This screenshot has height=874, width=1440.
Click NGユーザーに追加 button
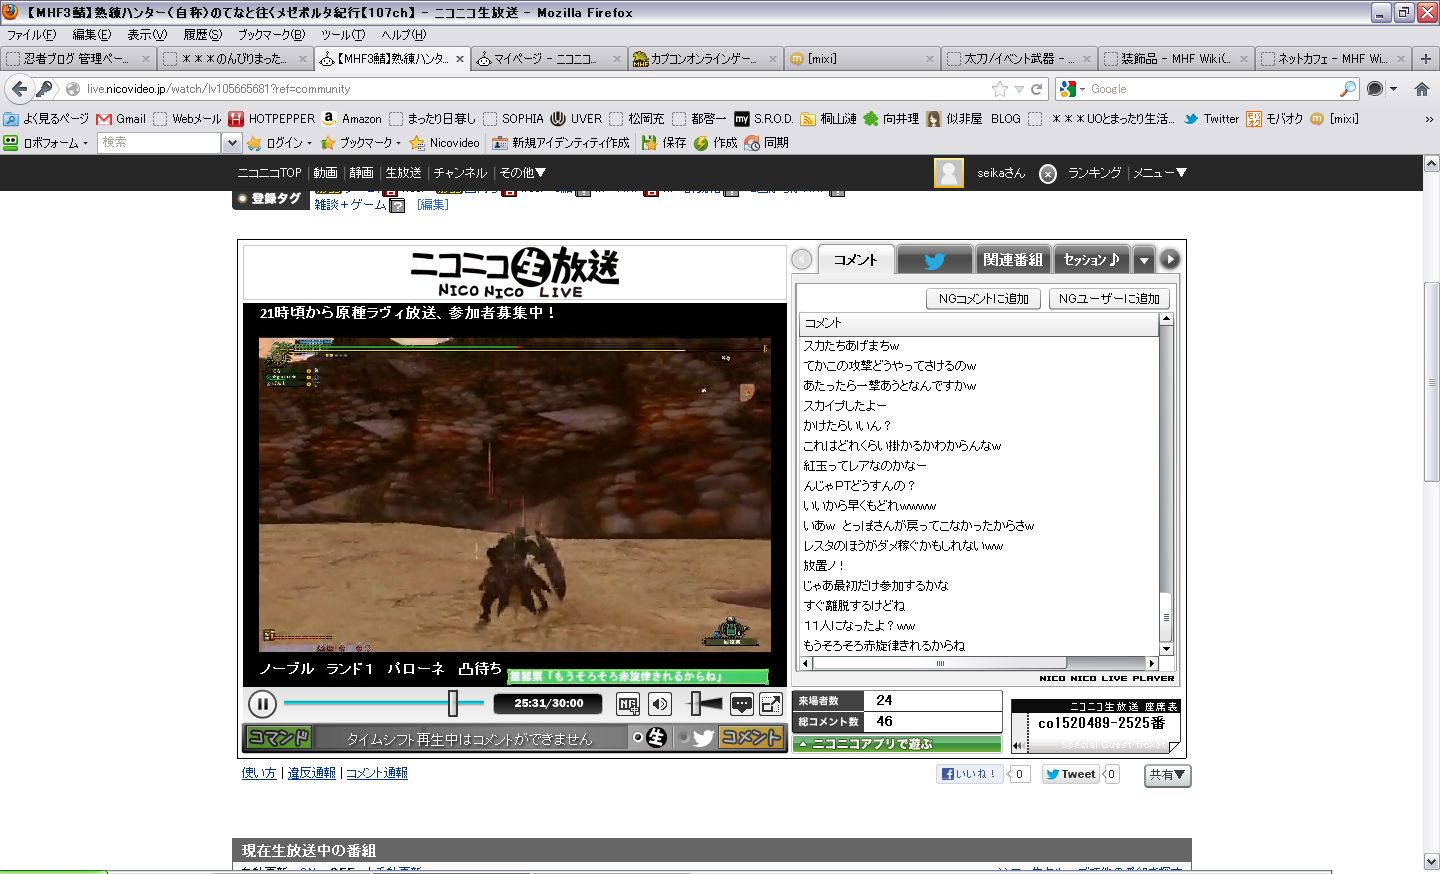(x=1109, y=299)
